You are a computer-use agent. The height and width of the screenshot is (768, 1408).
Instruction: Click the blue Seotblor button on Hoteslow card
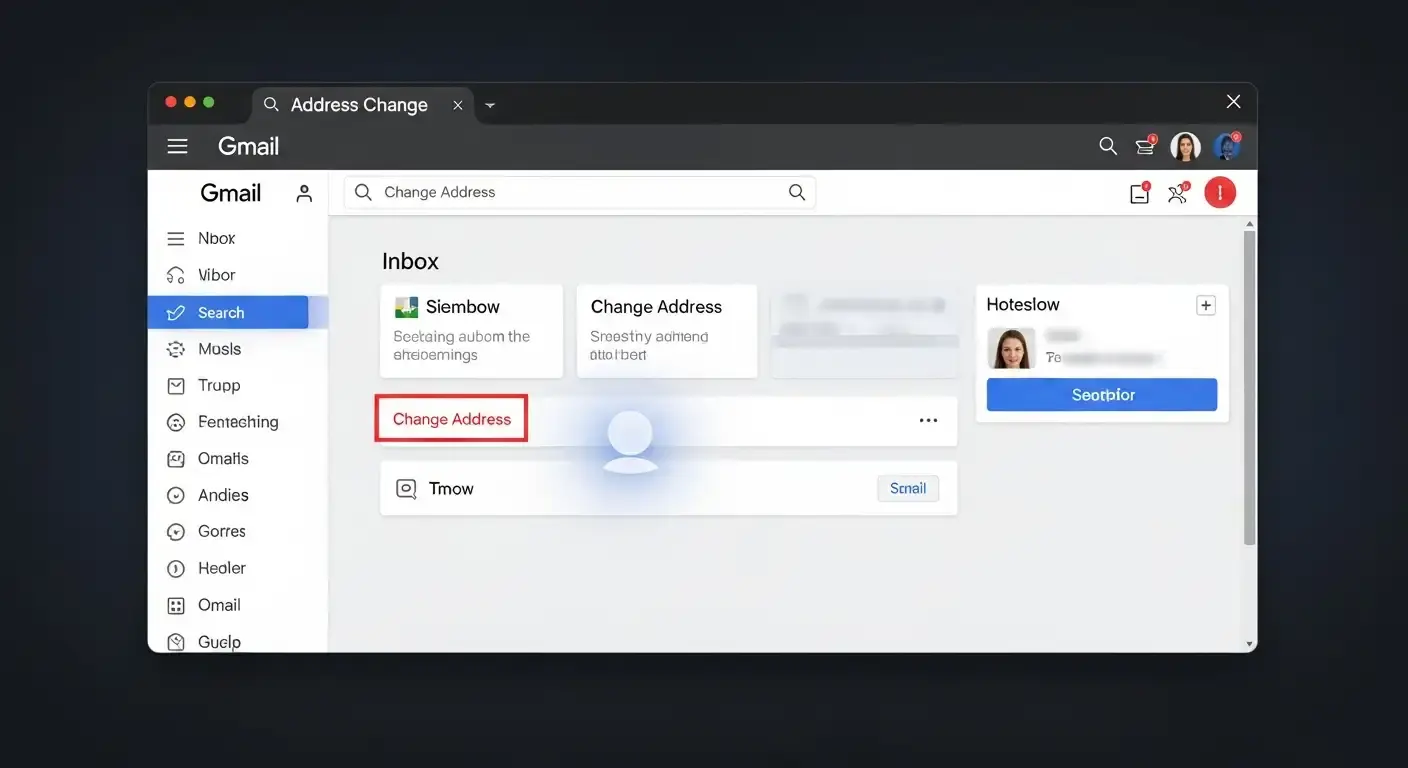pos(1101,394)
